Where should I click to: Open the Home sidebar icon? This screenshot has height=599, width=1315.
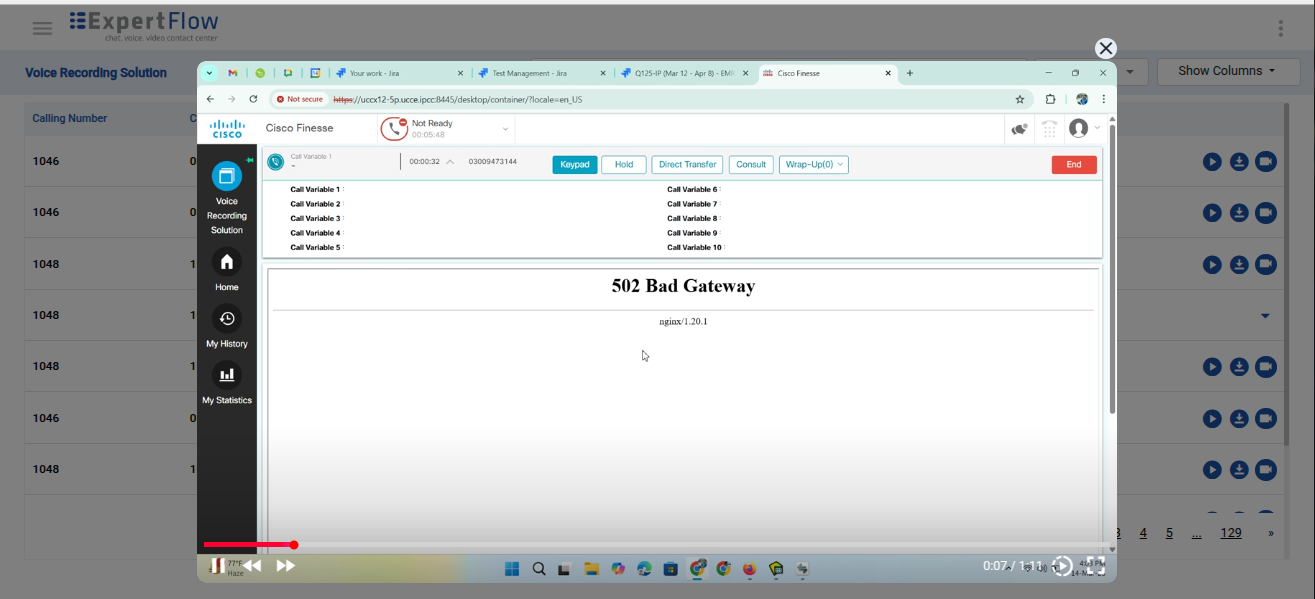[x=227, y=261]
